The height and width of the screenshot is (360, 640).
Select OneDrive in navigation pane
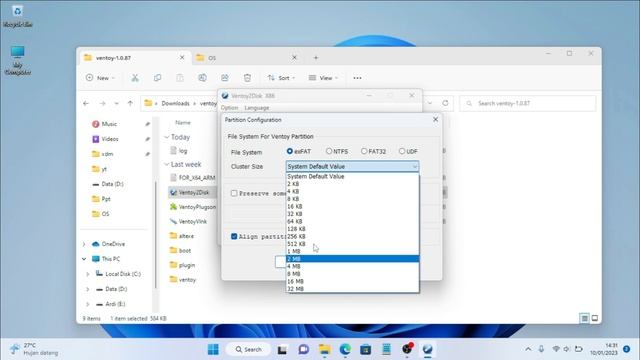[113, 244]
